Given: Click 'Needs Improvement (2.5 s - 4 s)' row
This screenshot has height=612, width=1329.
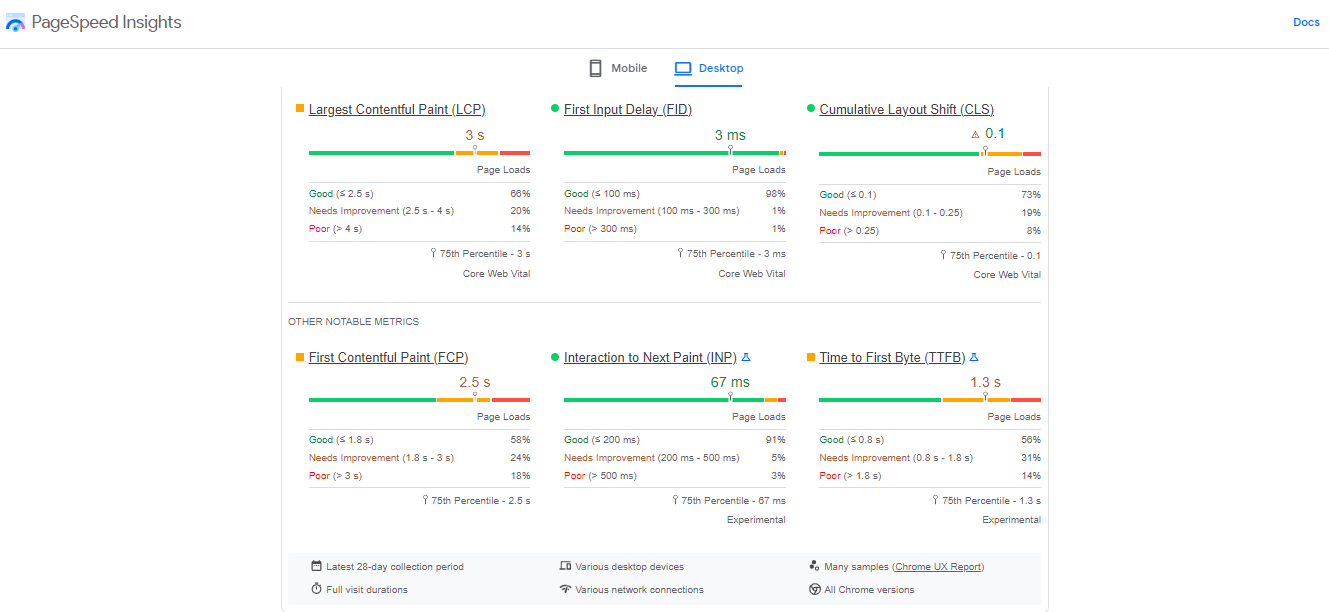Looking at the screenshot, I should 419,211.
